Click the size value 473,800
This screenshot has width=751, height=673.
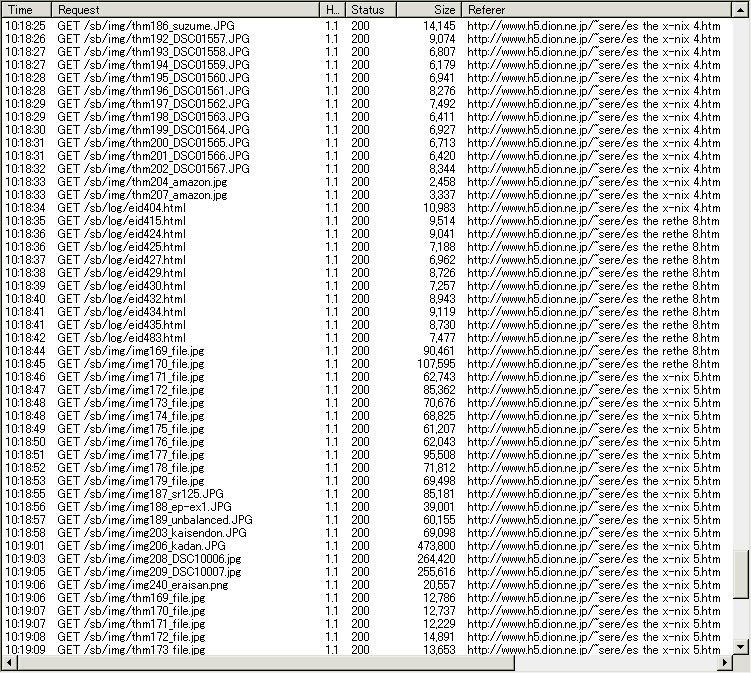point(436,546)
